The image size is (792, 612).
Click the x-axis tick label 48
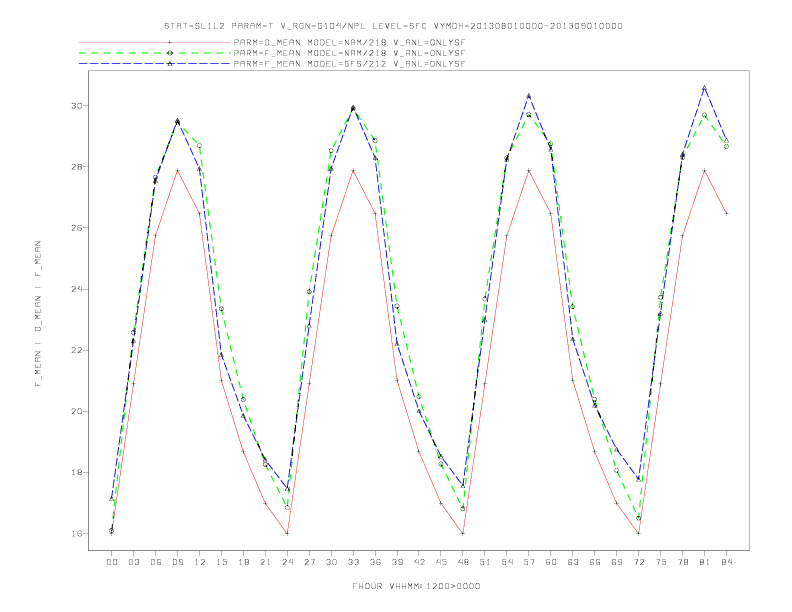[463, 562]
